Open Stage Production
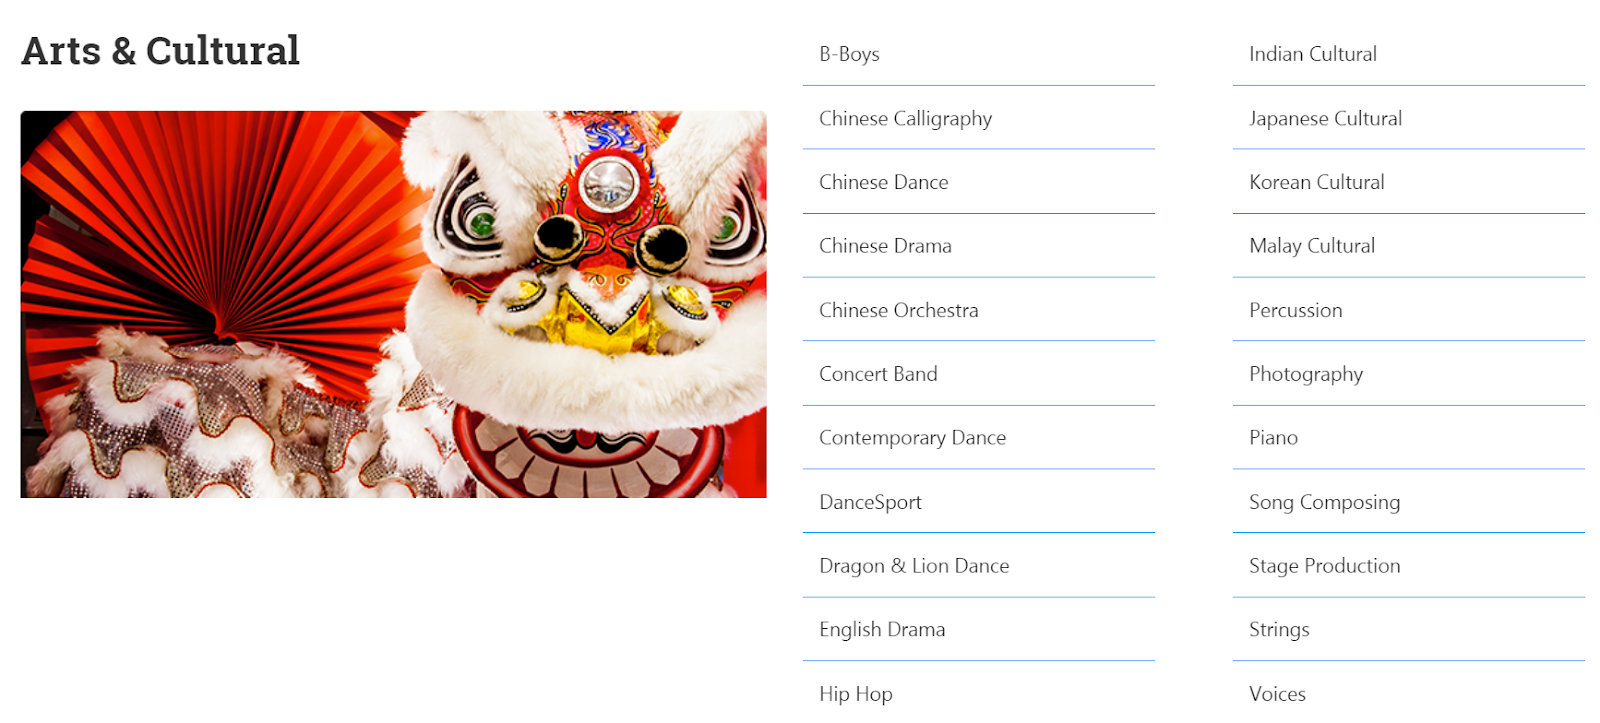Screen dimensions: 1600x723 [1324, 566]
